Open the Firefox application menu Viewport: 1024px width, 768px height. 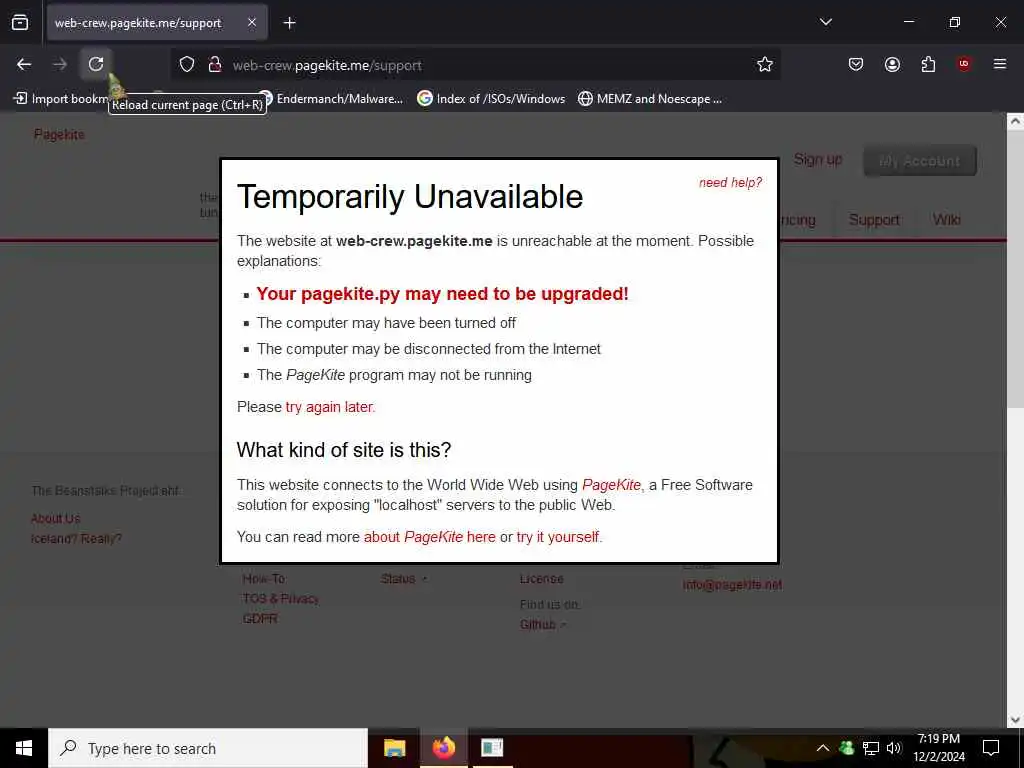coord(1000,64)
